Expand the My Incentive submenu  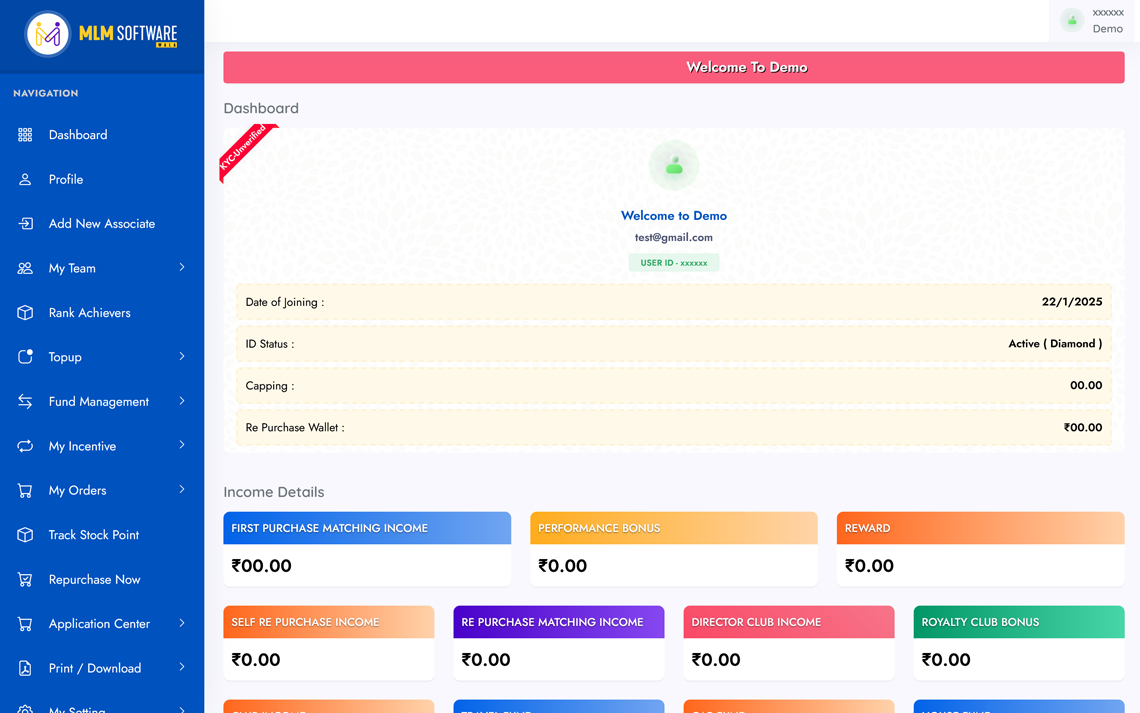click(182, 446)
